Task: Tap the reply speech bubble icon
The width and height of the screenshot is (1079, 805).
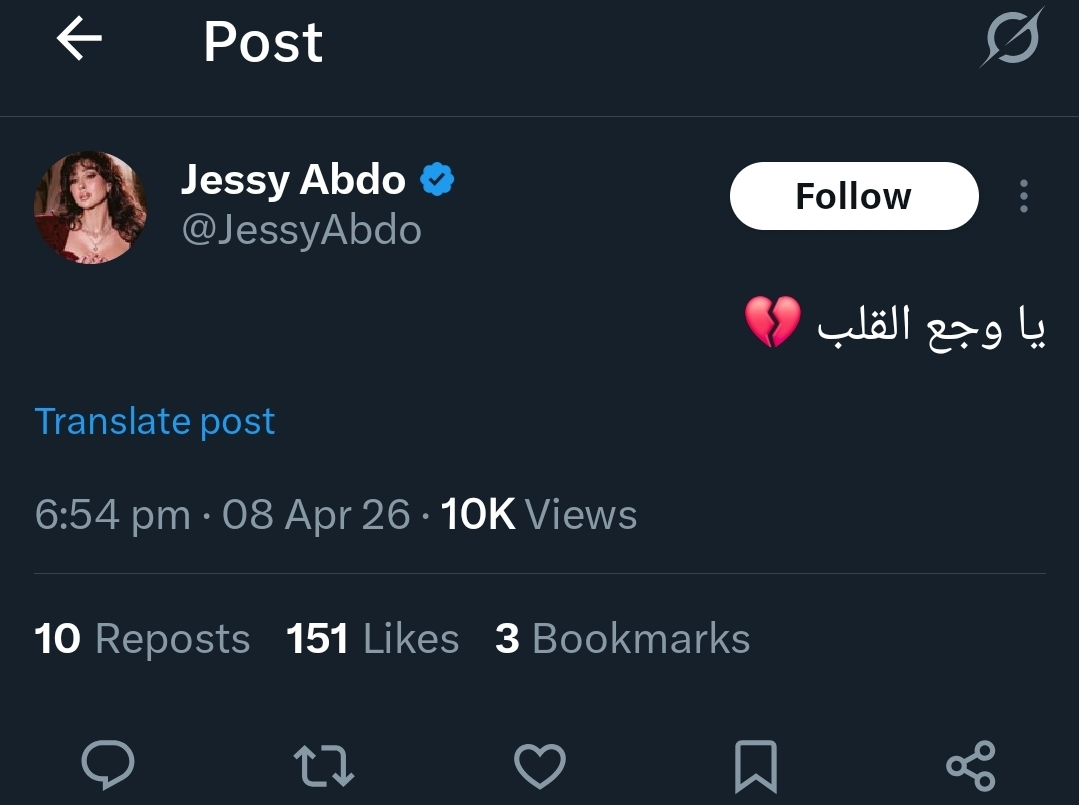Action: (108, 766)
